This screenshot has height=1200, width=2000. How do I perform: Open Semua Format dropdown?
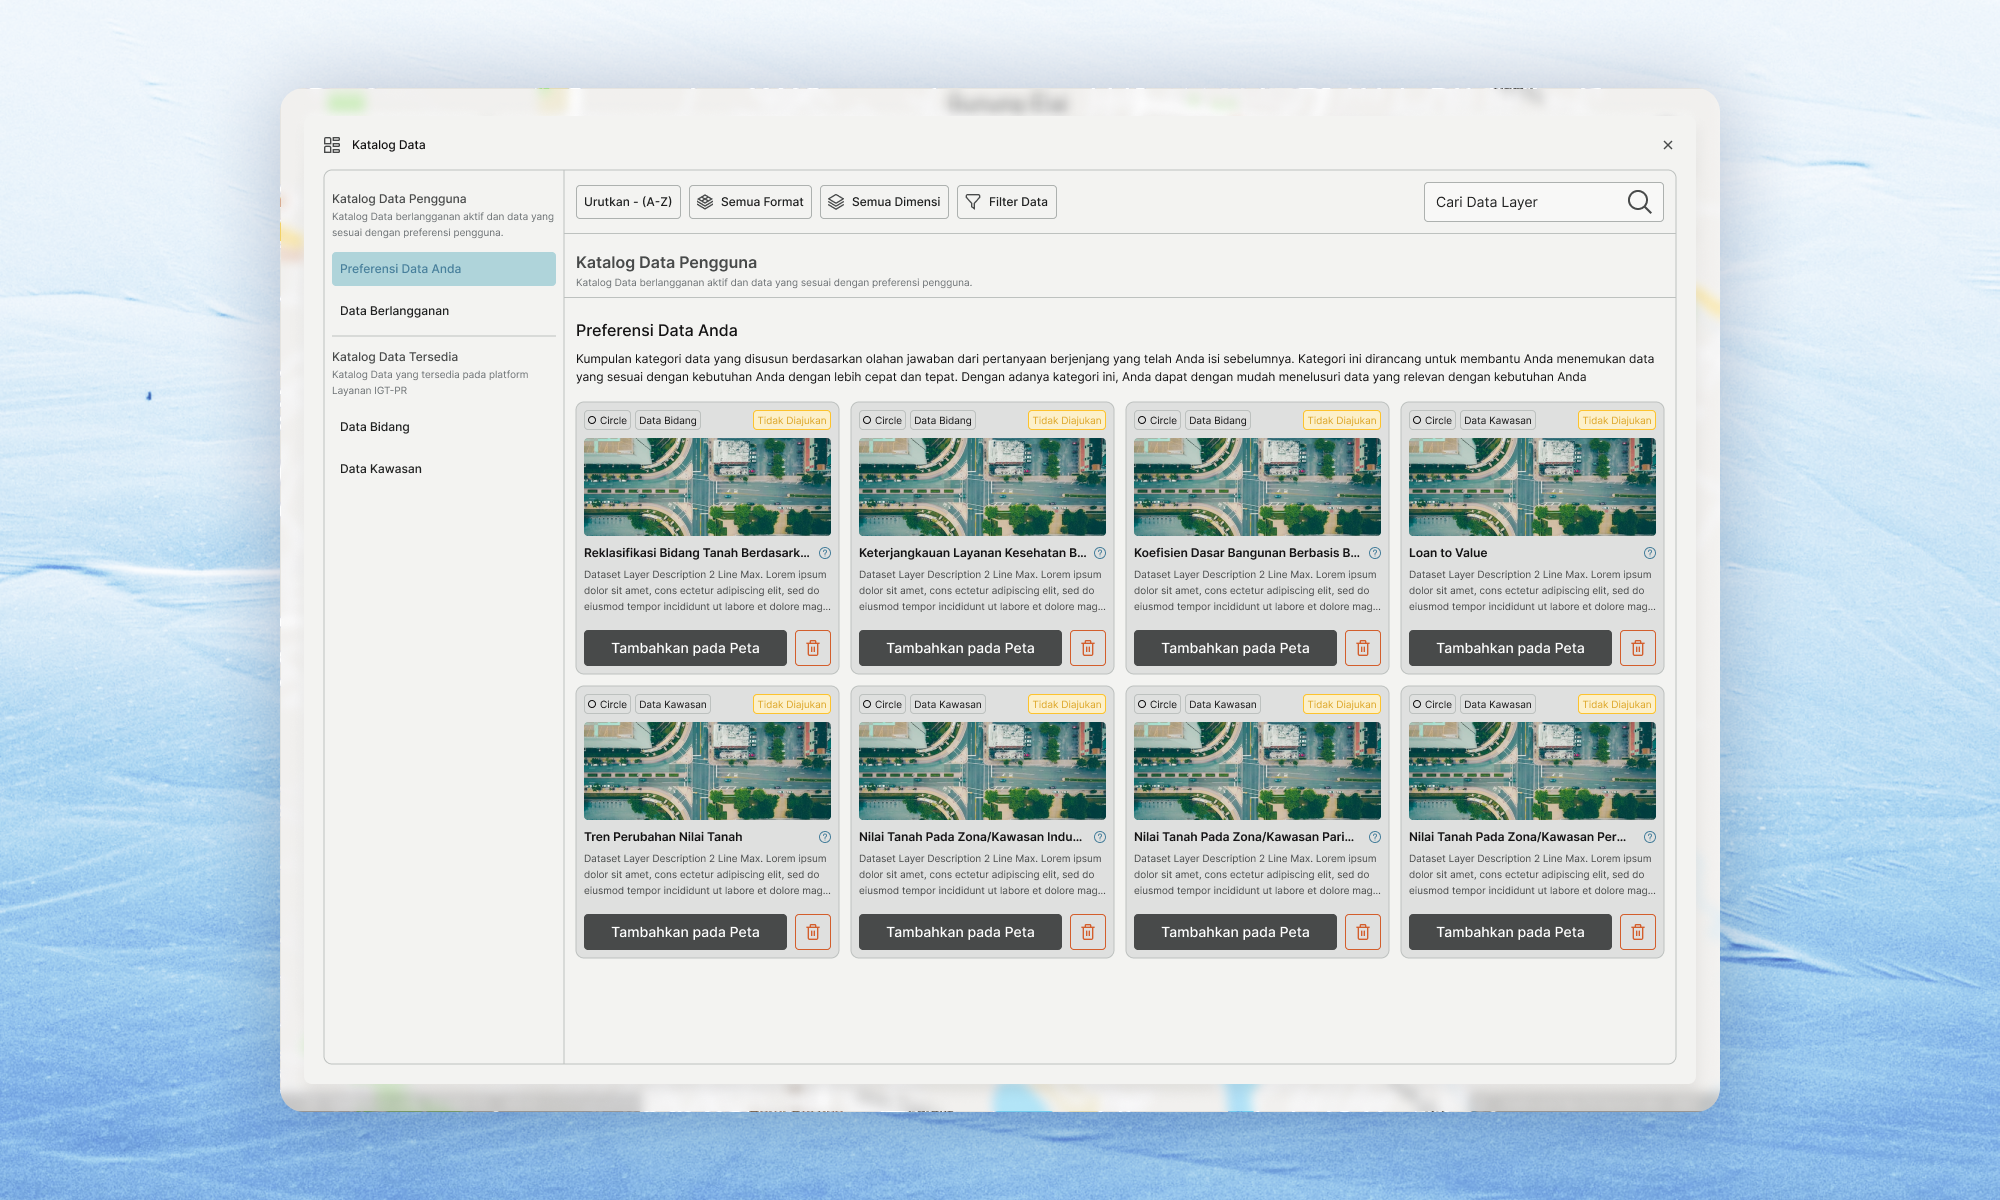pyautogui.click(x=750, y=202)
